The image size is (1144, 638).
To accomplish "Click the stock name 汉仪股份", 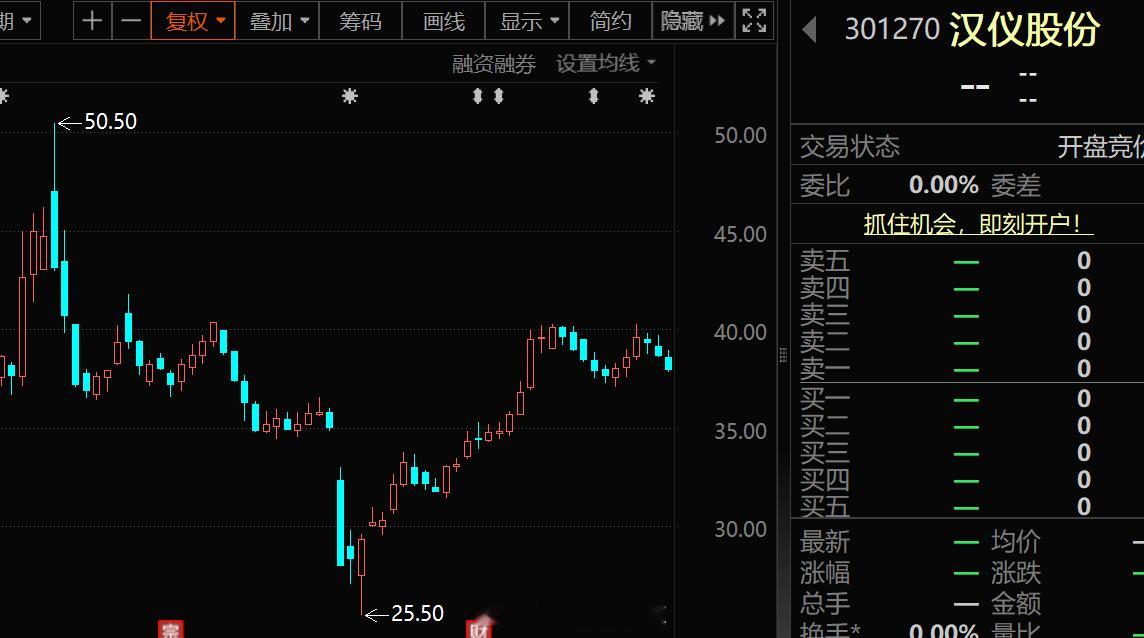I will click(1024, 30).
